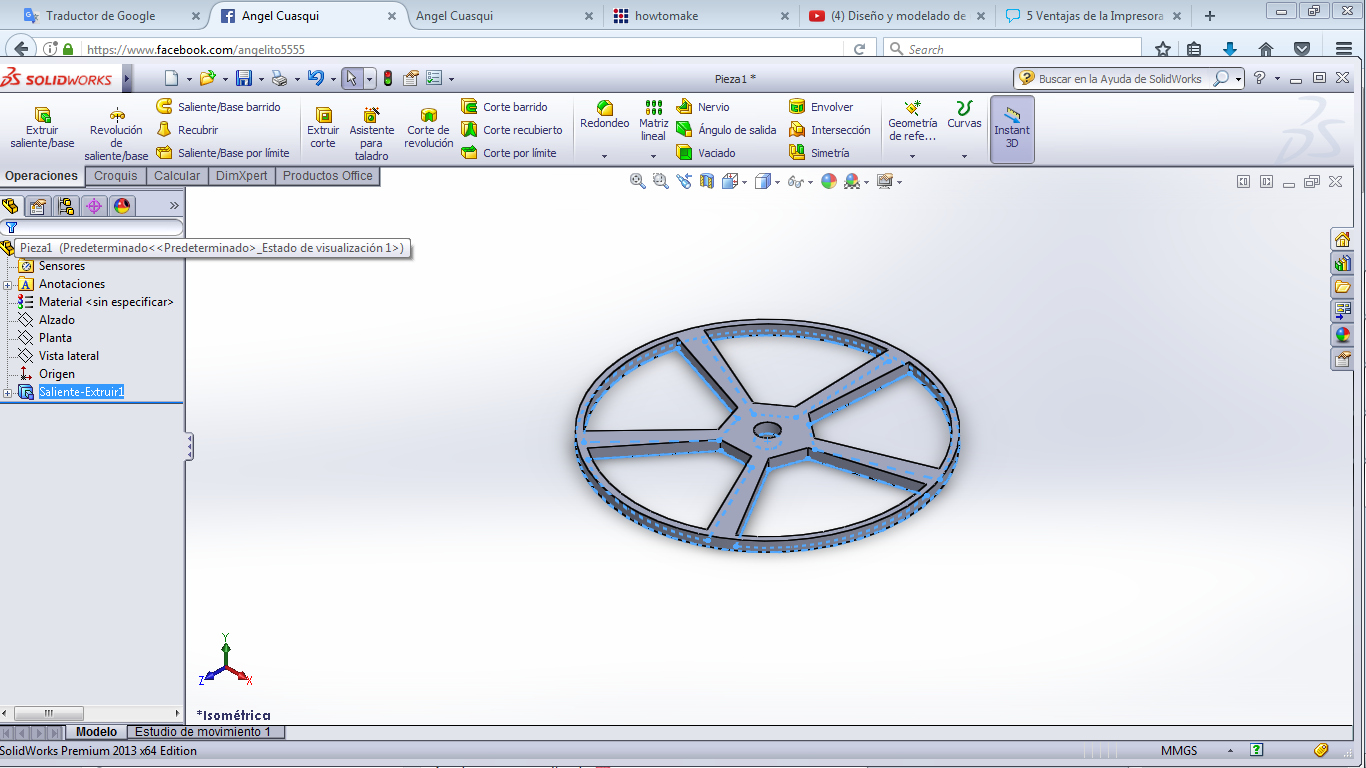Open Estudio de movimiento 1 tab
Viewport: 1366px width, 768px height.
tap(204, 732)
